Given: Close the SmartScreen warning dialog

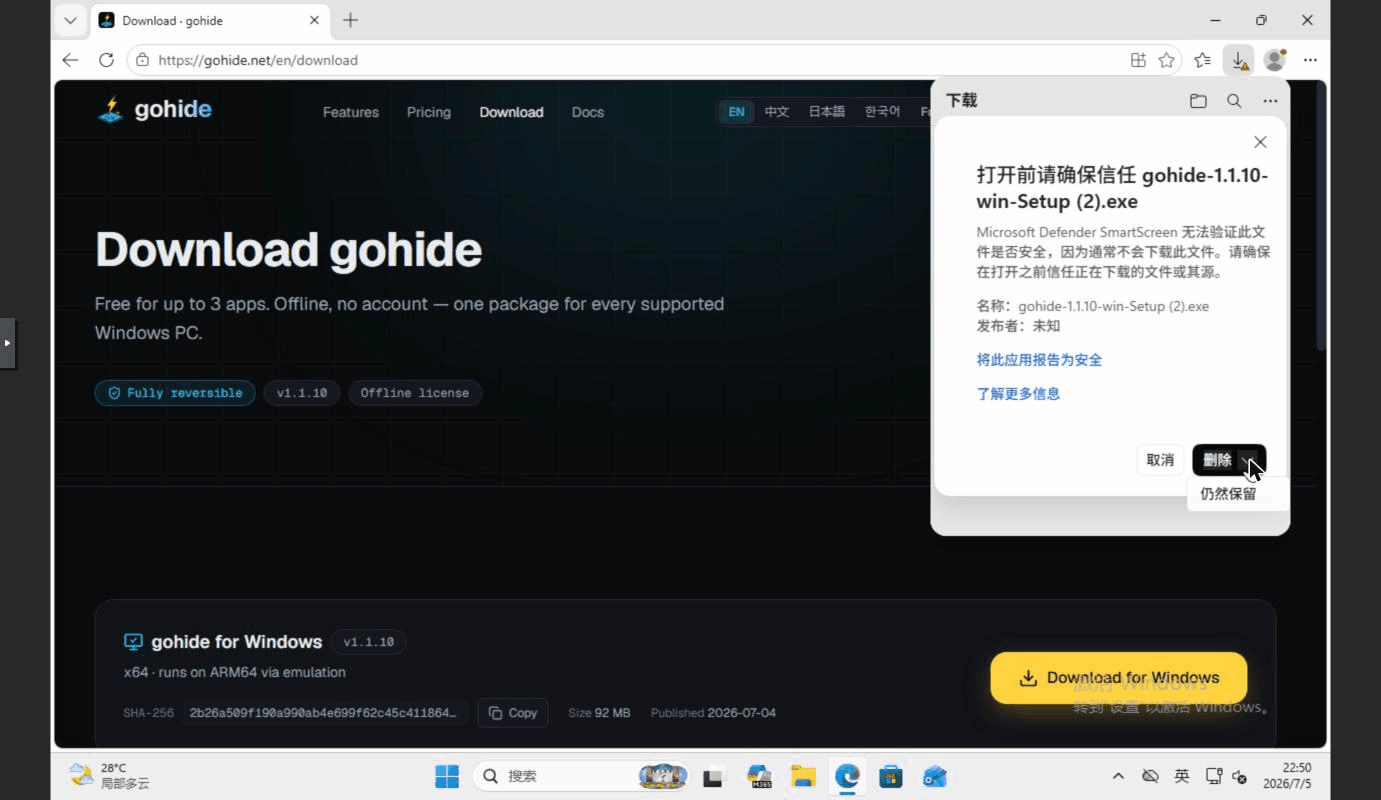Looking at the screenshot, I should (x=1260, y=142).
